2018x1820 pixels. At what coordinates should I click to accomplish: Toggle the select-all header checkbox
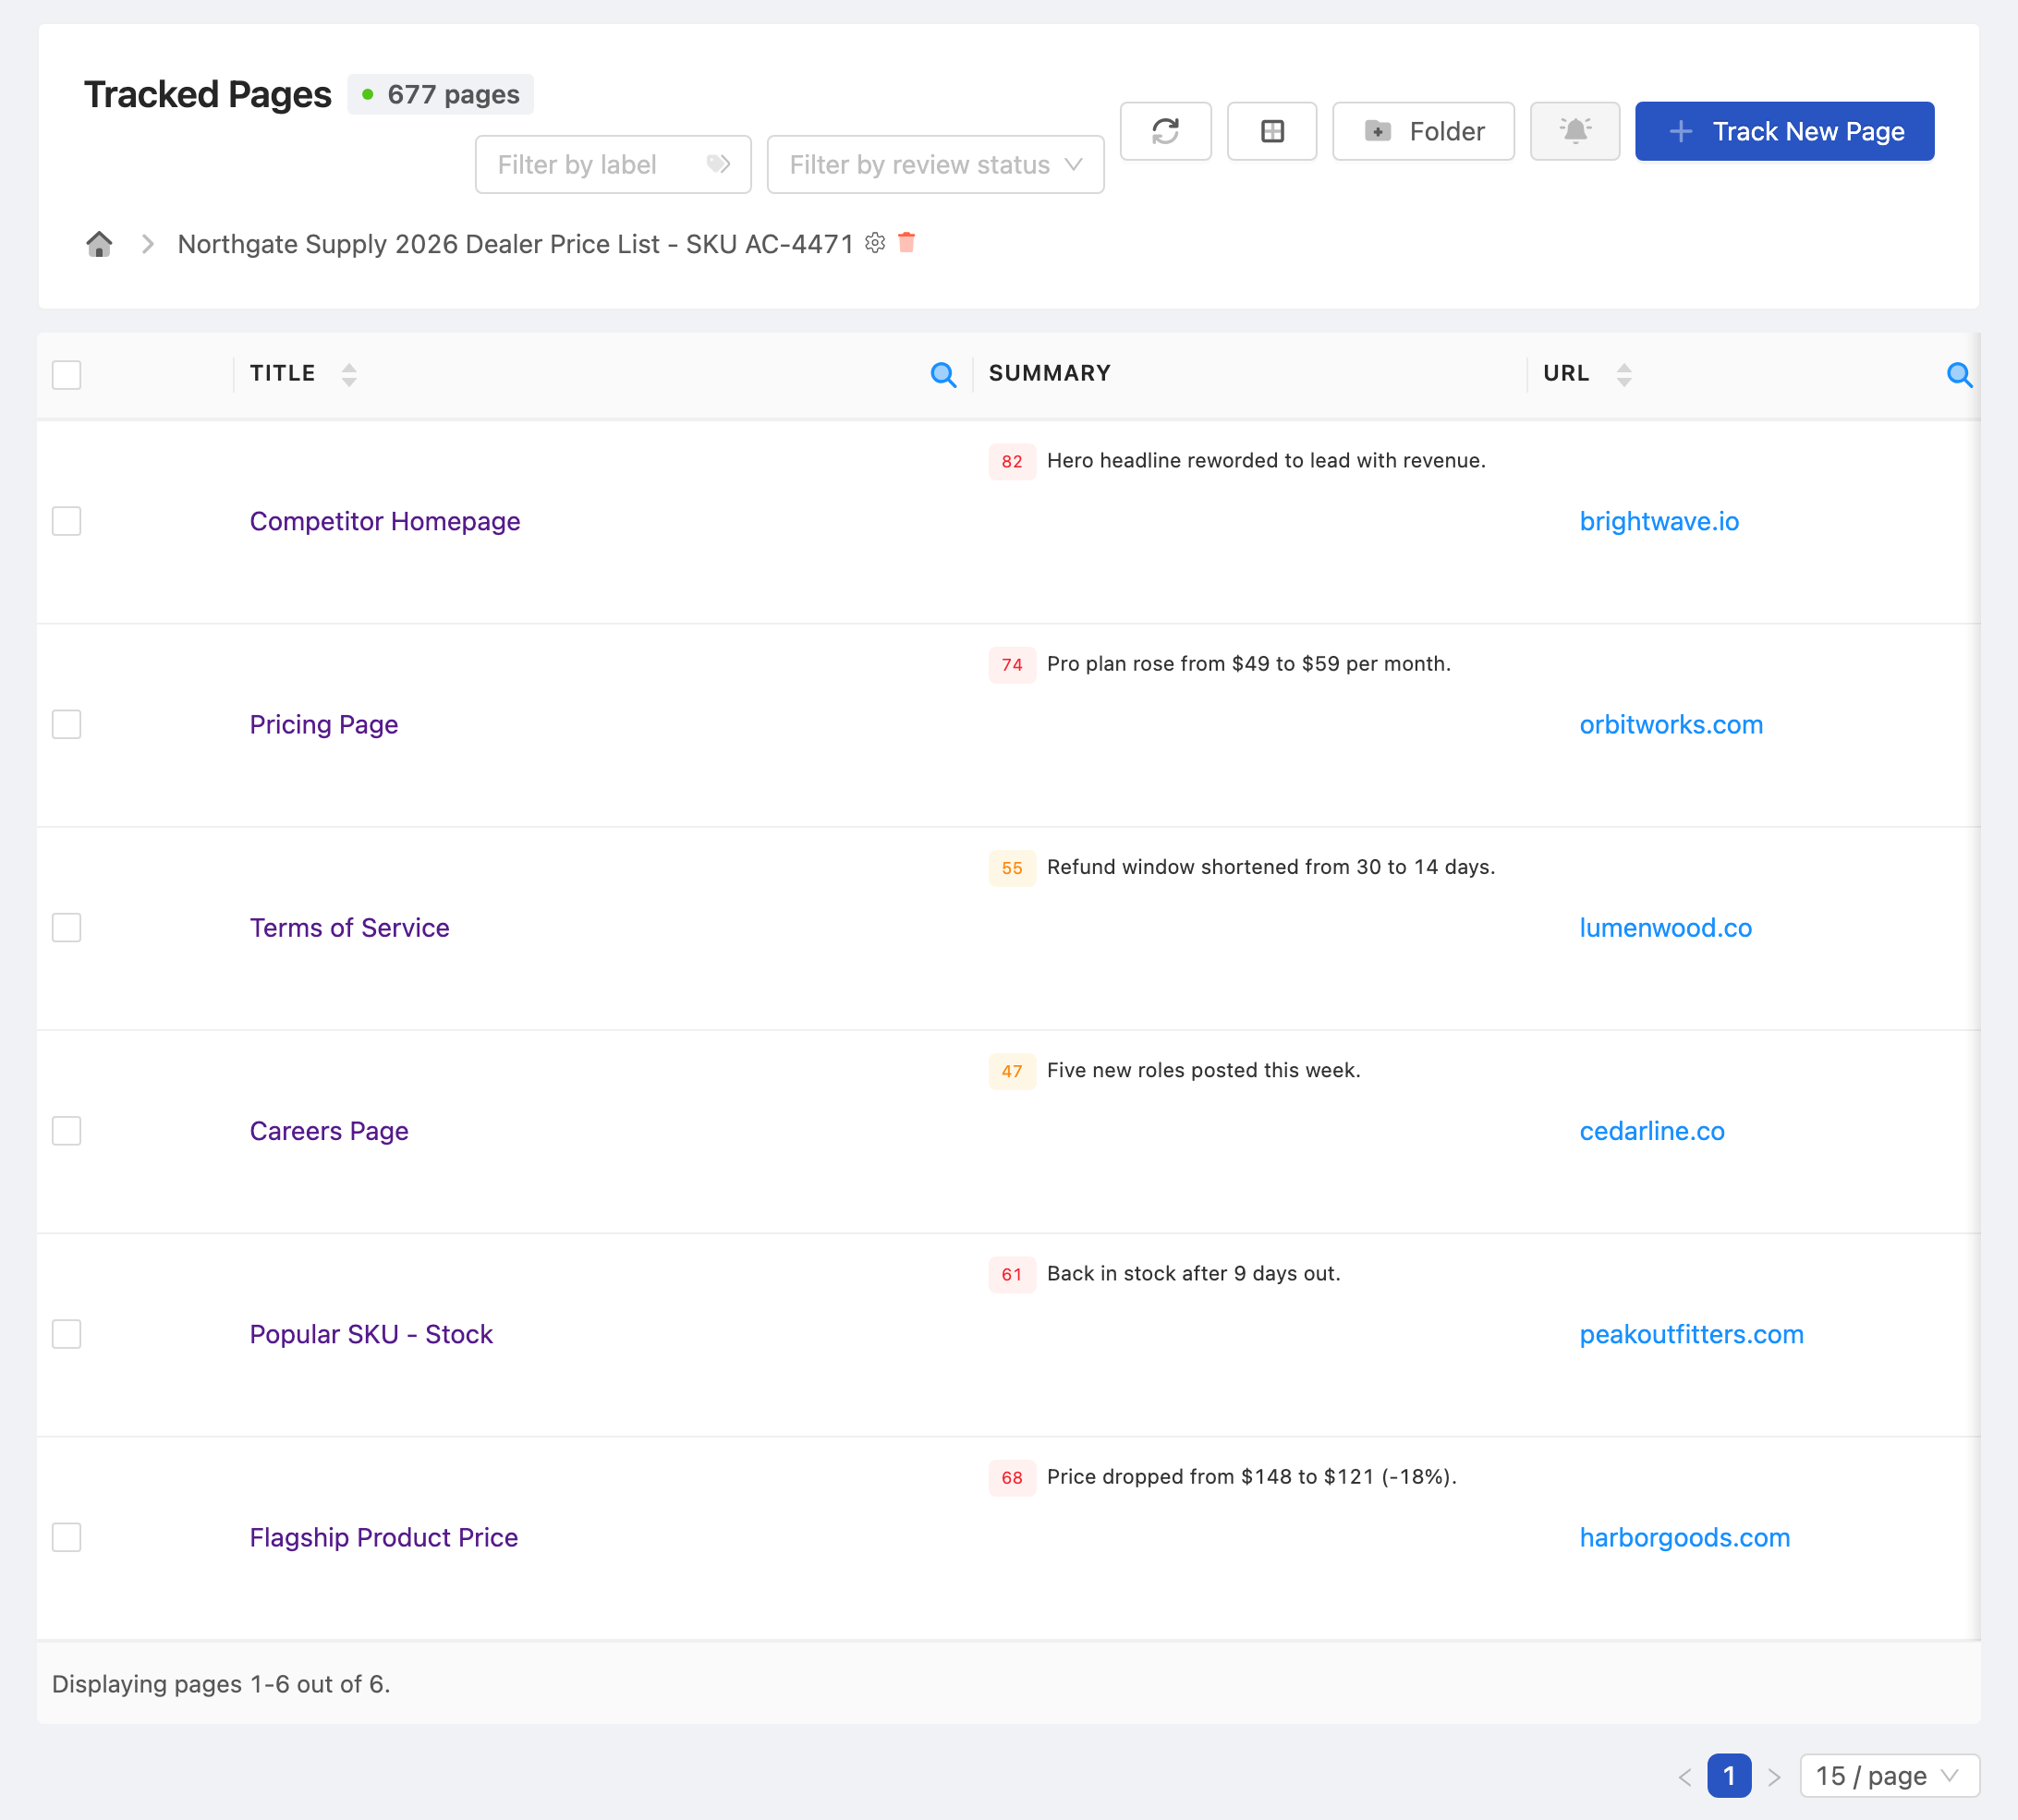pyautogui.click(x=66, y=375)
